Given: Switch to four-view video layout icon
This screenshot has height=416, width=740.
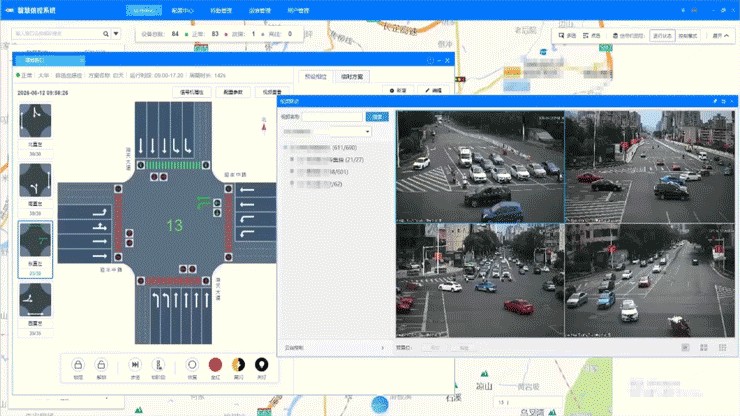Looking at the screenshot, I should tap(704, 348).
